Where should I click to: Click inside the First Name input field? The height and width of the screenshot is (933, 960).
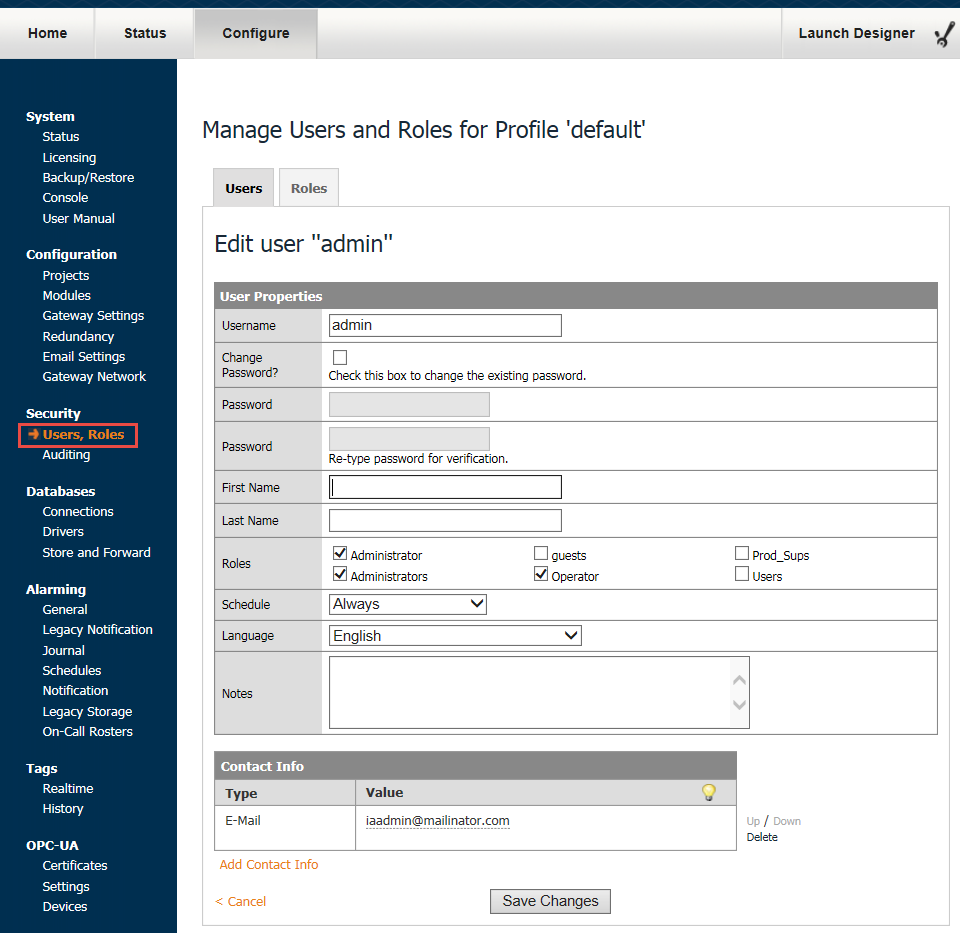(x=445, y=487)
